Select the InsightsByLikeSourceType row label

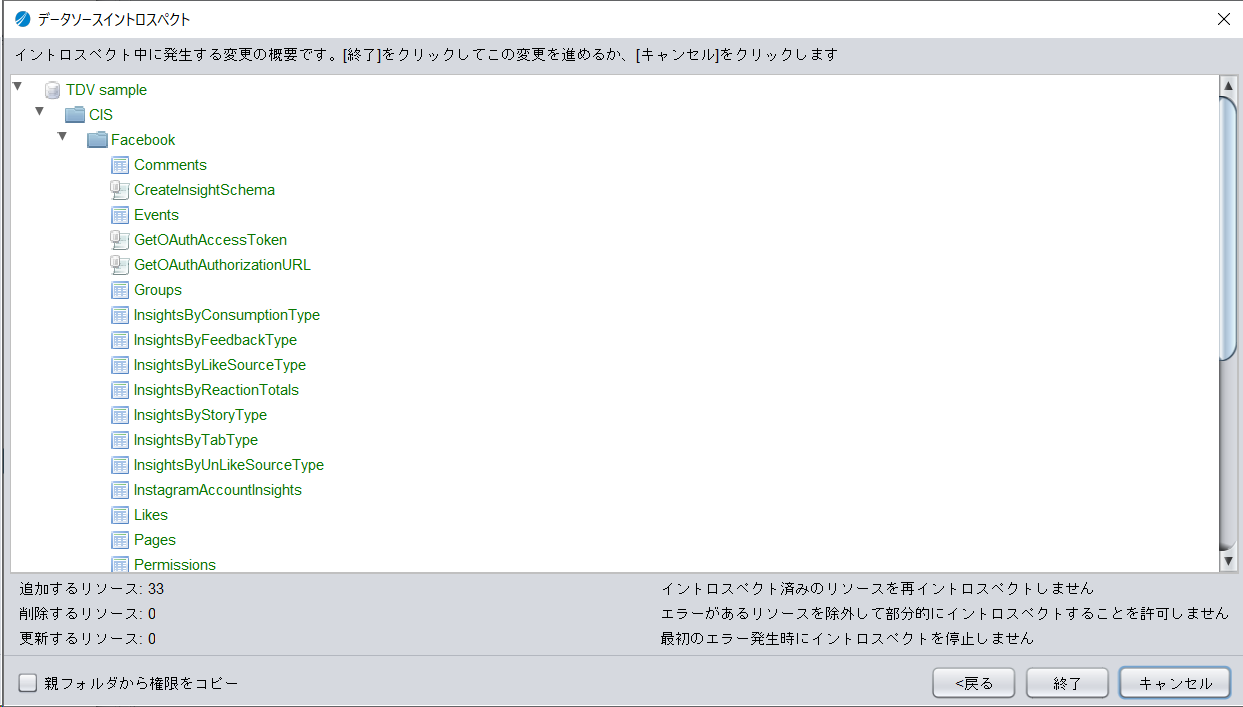[x=220, y=365]
